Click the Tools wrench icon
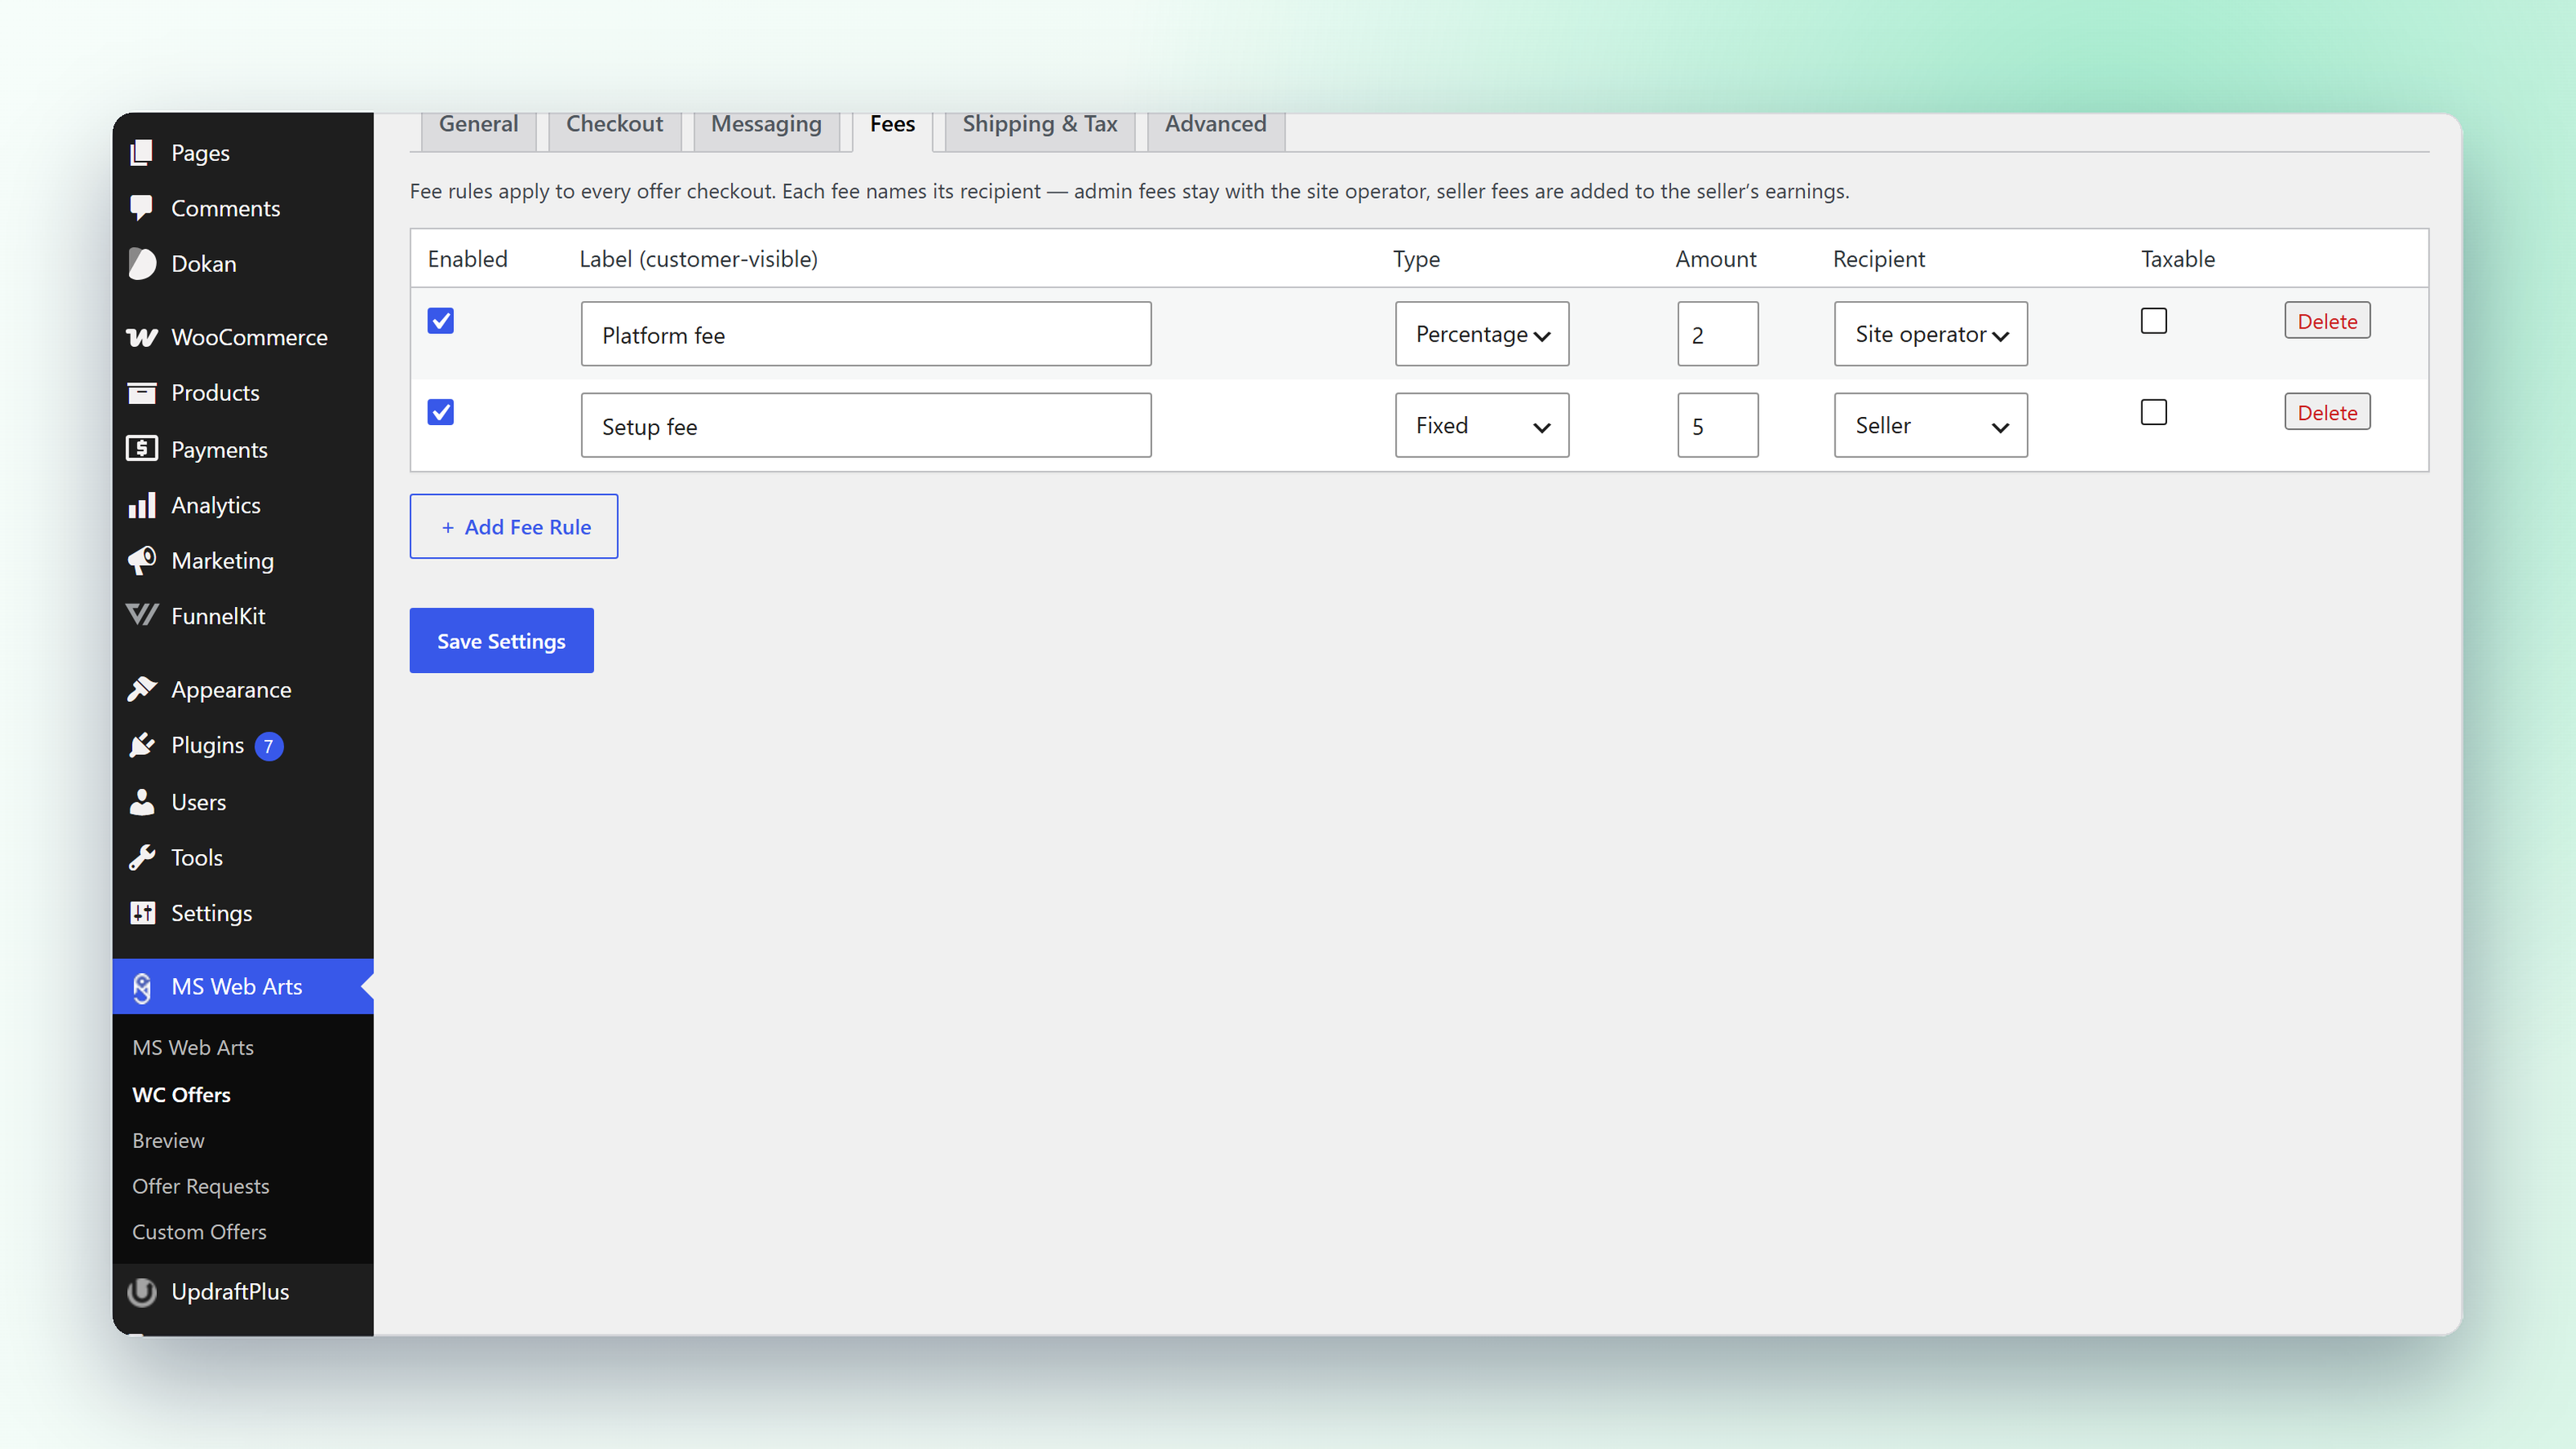 click(x=142, y=857)
